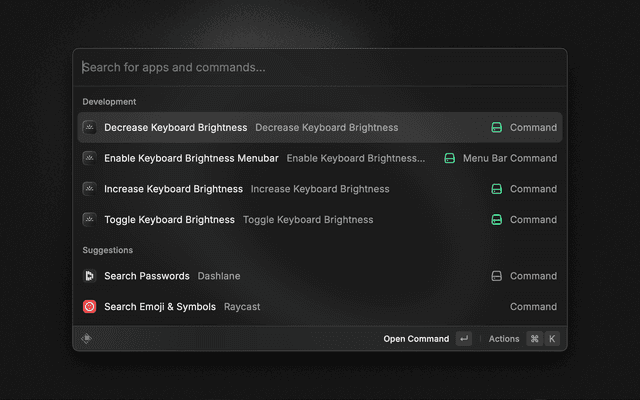Click gray extension badge on Search Passwords row
This screenshot has height=400, width=640.
pyautogui.click(x=496, y=276)
